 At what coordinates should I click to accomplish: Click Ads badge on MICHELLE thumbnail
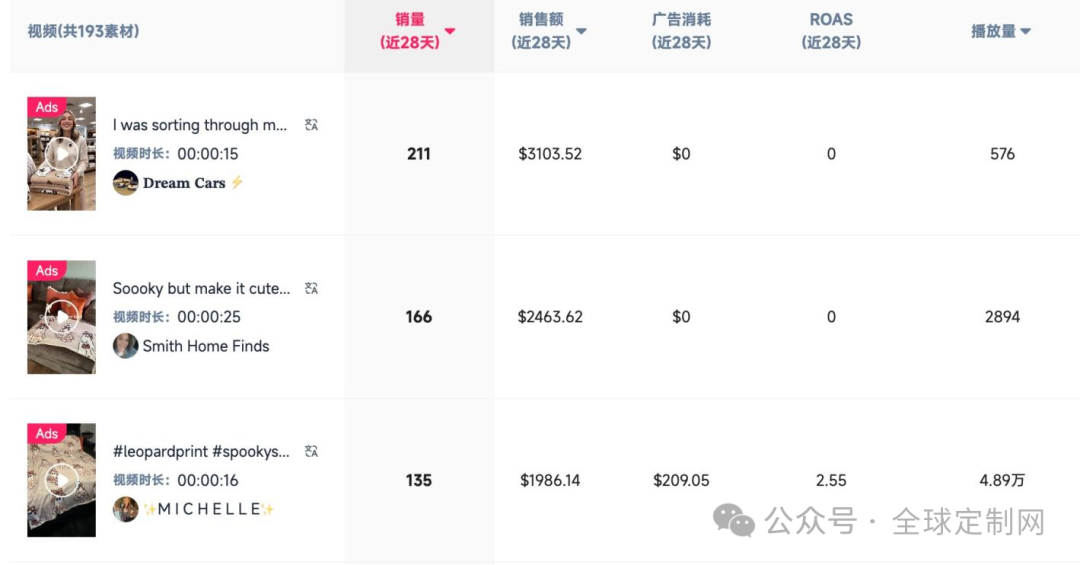(x=46, y=433)
